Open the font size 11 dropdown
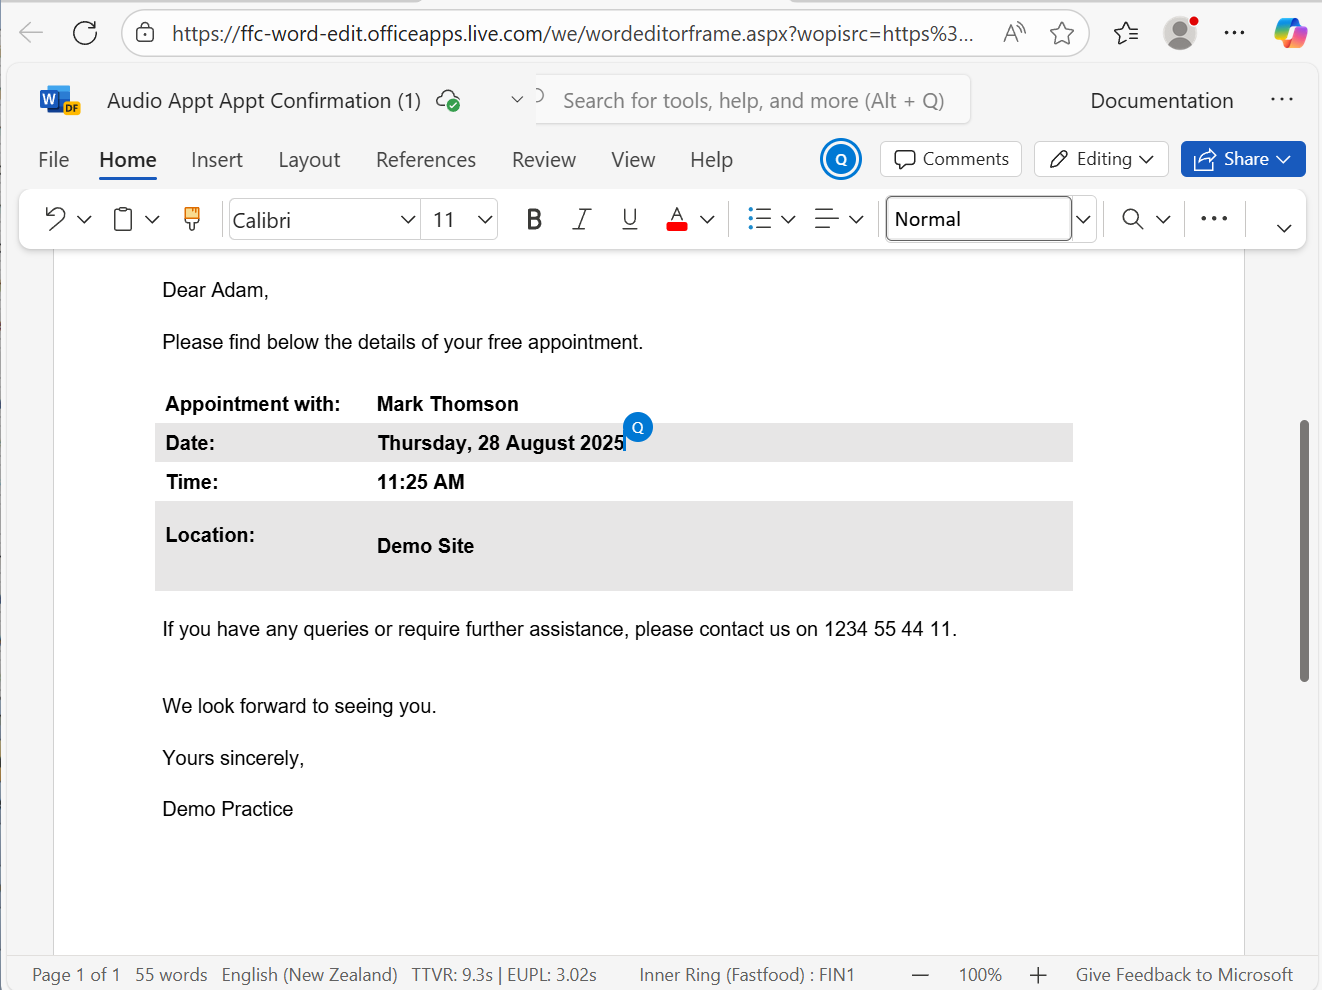Viewport: 1324px width, 992px height. 485,220
